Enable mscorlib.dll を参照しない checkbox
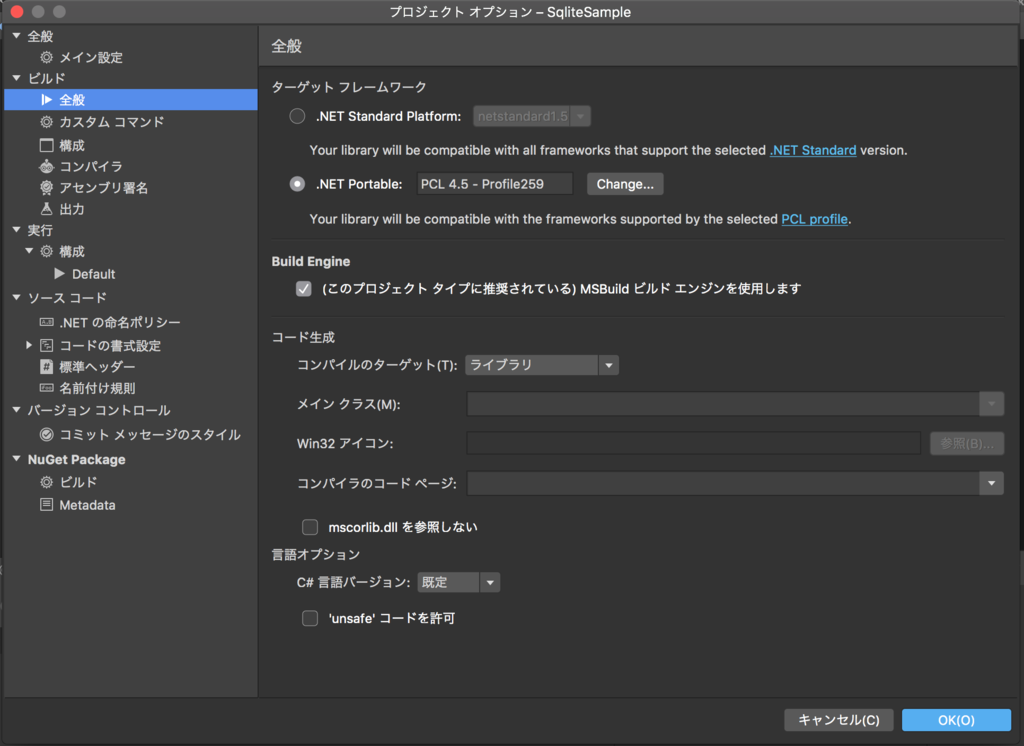This screenshot has width=1024, height=746. coord(310,527)
